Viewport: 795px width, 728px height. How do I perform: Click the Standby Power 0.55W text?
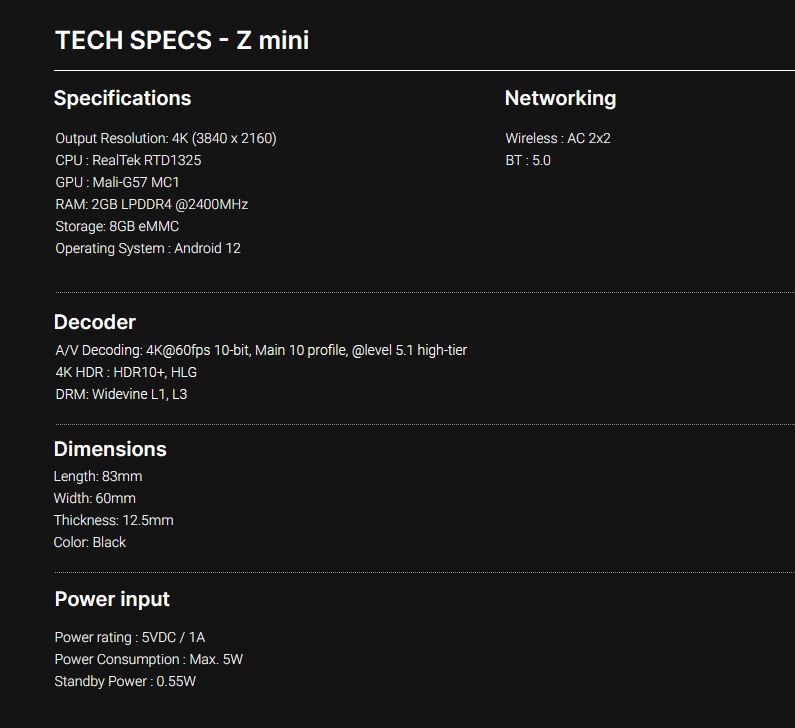pyautogui.click(x=125, y=681)
